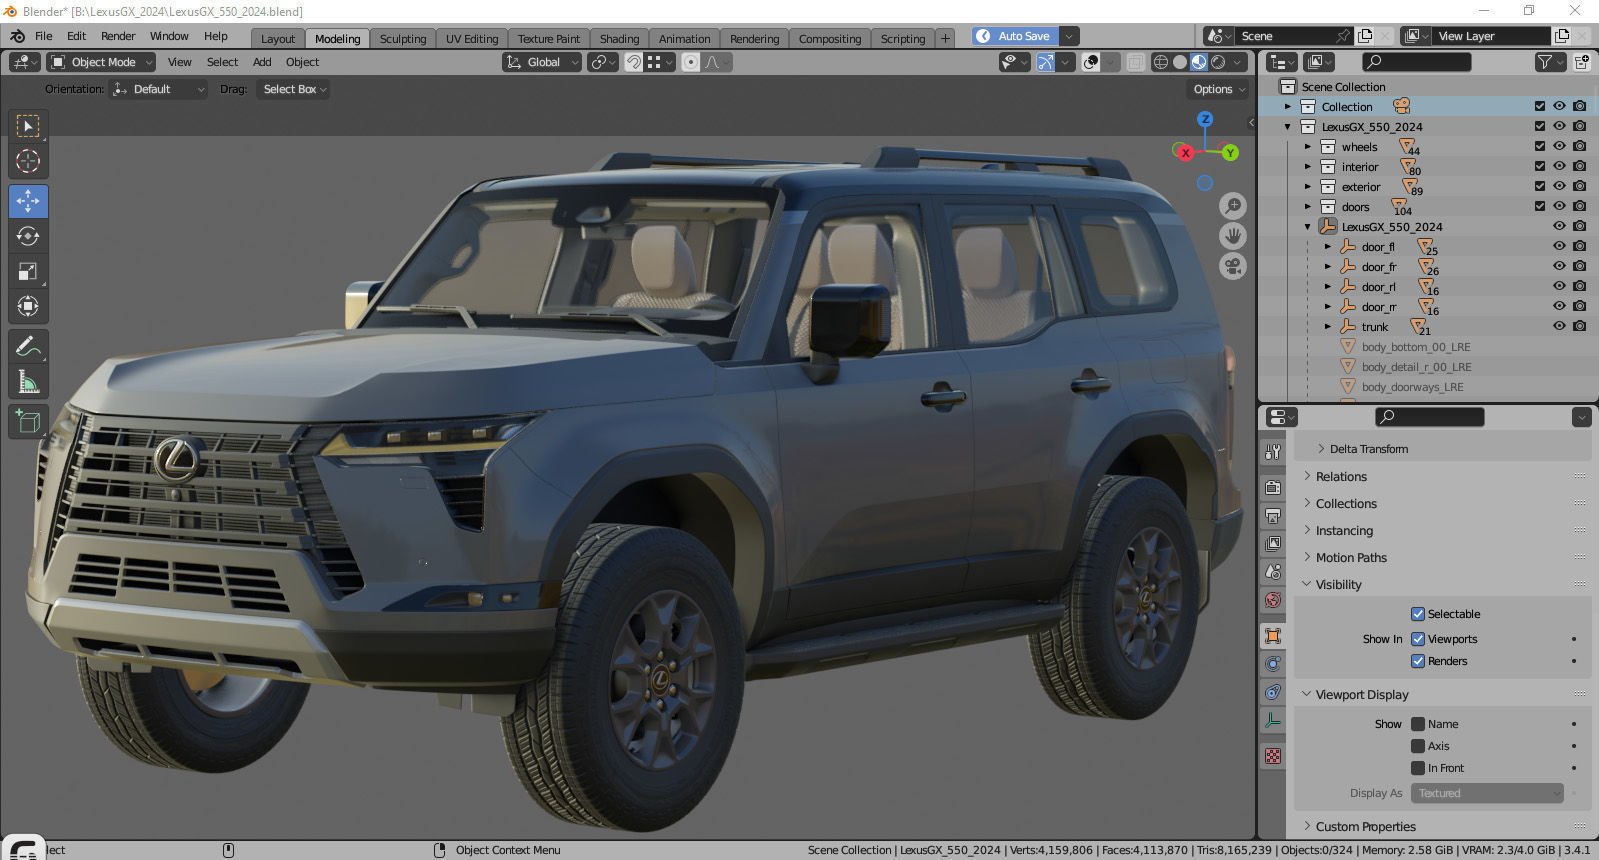Click the Auto Save button
The height and width of the screenshot is (860, 1599).
tap(1014, 36)
